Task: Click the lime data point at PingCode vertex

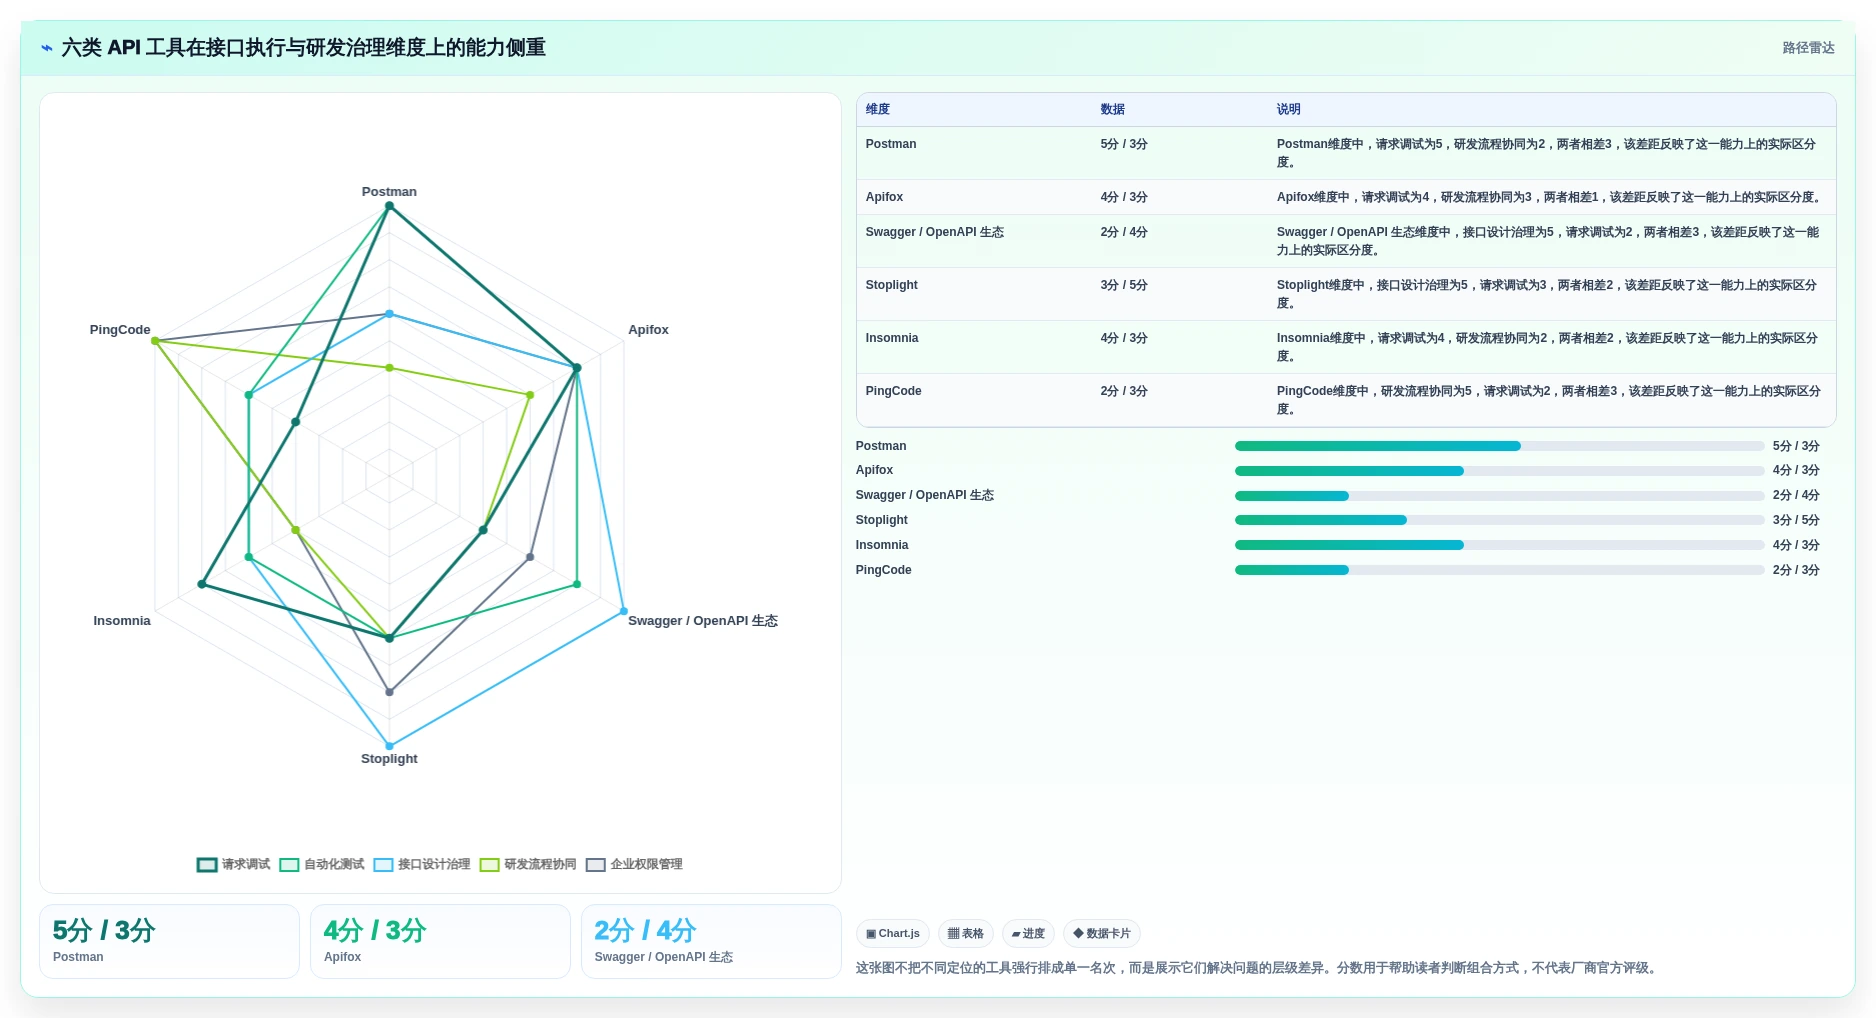Action: (x=155, y=341)
